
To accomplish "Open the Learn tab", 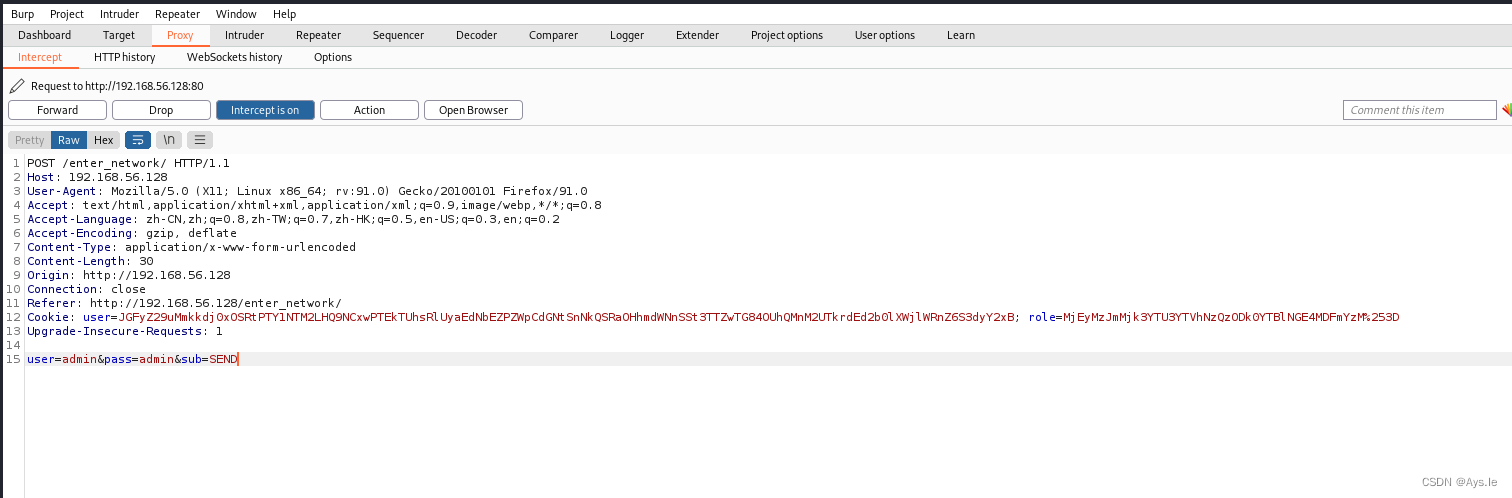I will 961,35.
